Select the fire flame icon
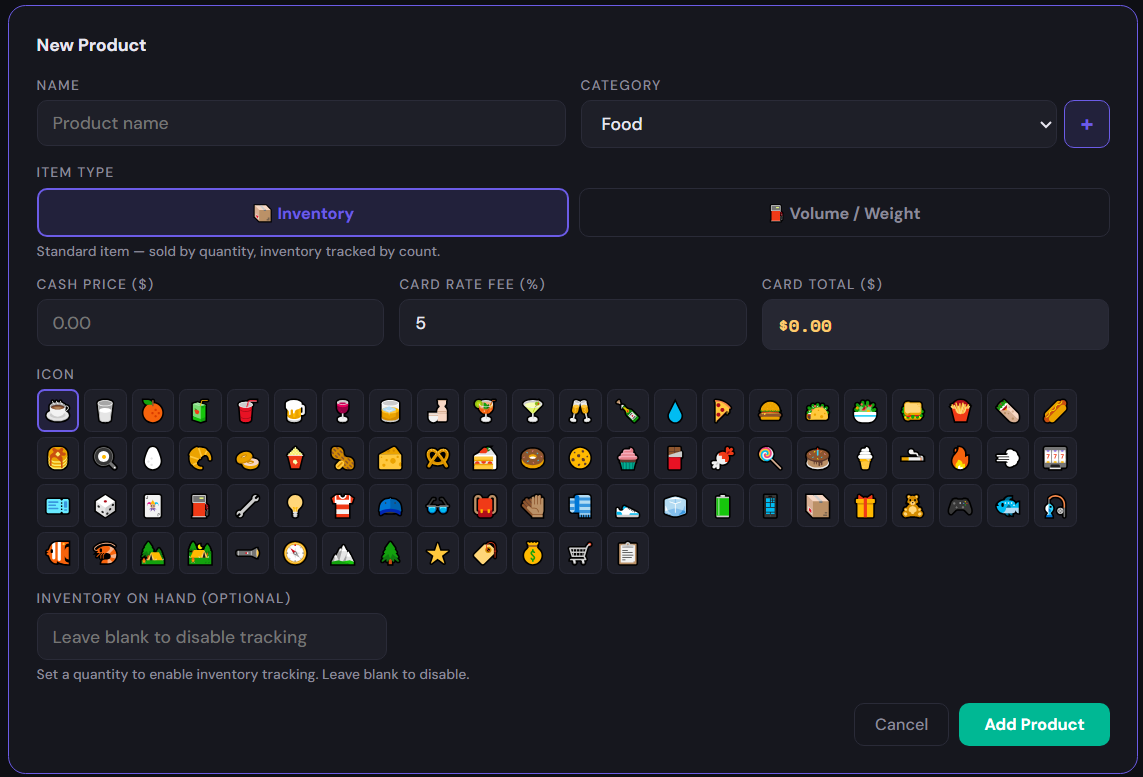 tap(960, 458)
